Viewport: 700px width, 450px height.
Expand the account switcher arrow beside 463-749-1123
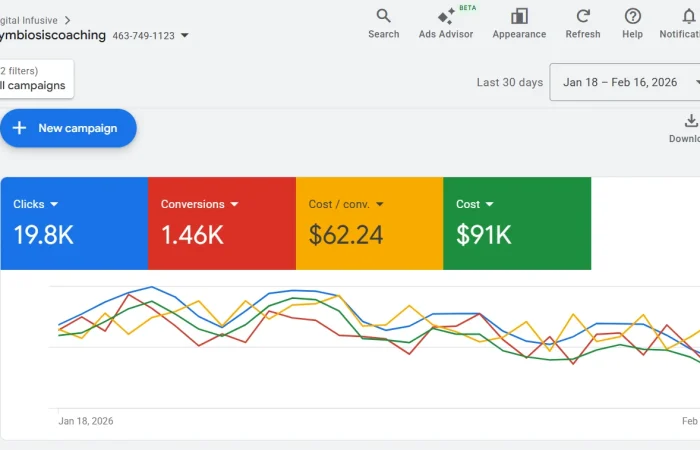[185, 36]
